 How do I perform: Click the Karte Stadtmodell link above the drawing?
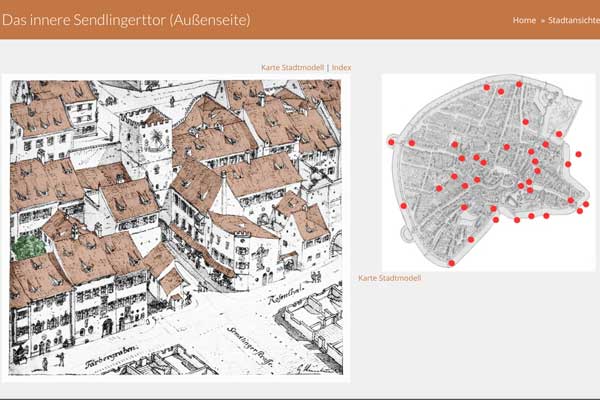pos(292,67)
